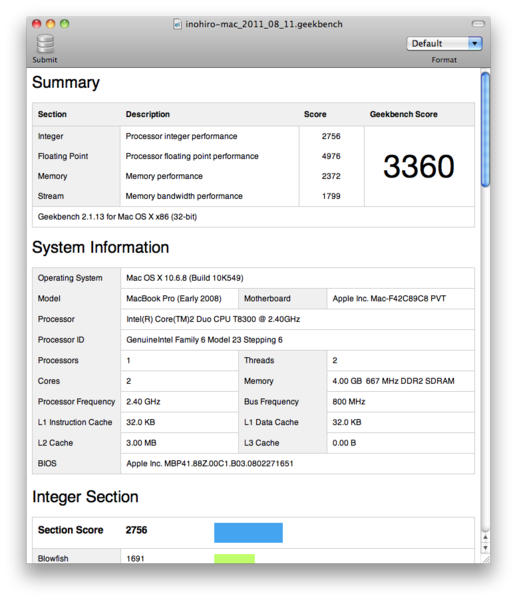Click 'Mac OS X 10.6.8 (Build 10K549)' value
Screen dimensions: 517x600
(185, 278)
